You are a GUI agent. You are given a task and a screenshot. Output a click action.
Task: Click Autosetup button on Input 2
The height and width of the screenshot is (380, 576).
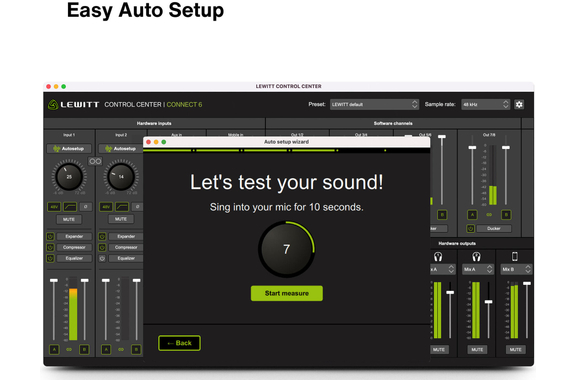[121, 148]
